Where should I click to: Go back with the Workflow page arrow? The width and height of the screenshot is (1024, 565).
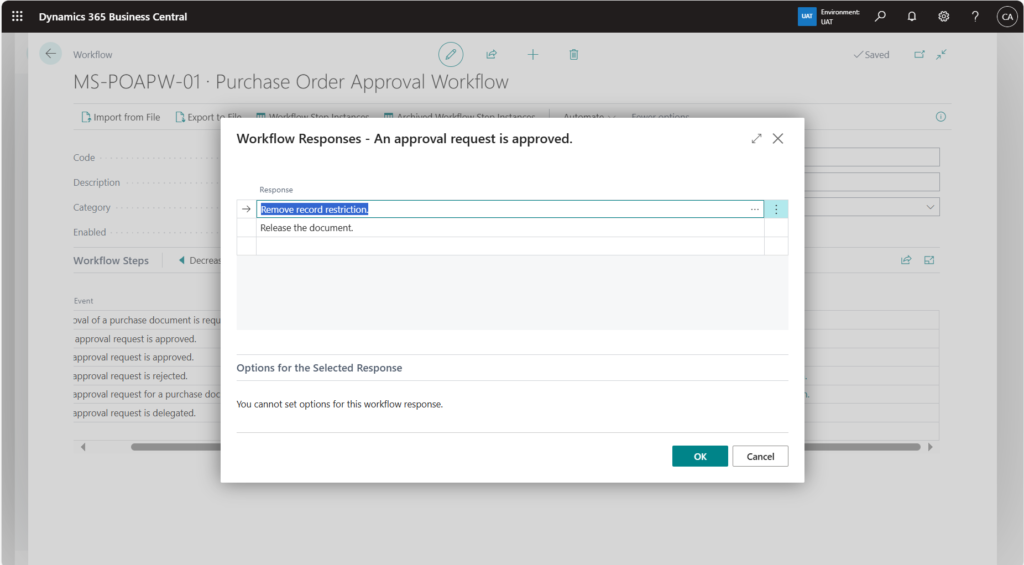pyautogui.click(x=50, y=54)
